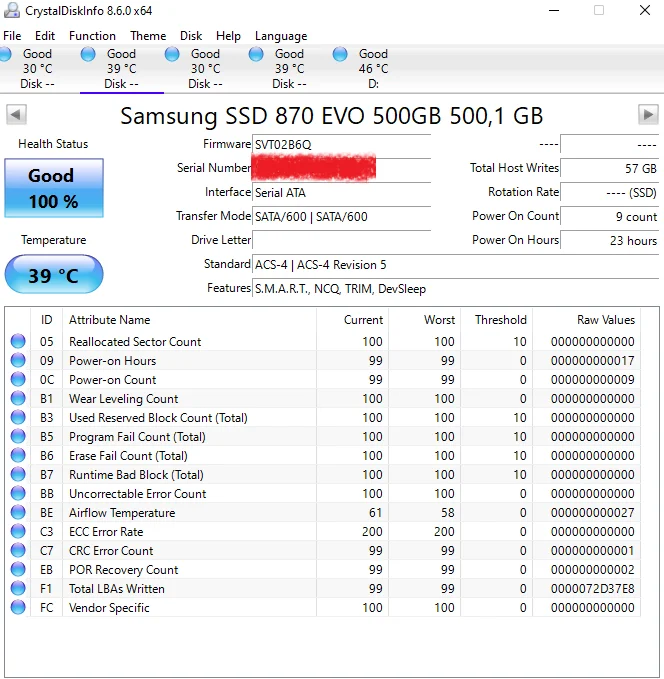Viewport: 664px width, 679px height.
Task: Click the CrystalDiskInfo app icon in title bar
Action: coord(11,10)
